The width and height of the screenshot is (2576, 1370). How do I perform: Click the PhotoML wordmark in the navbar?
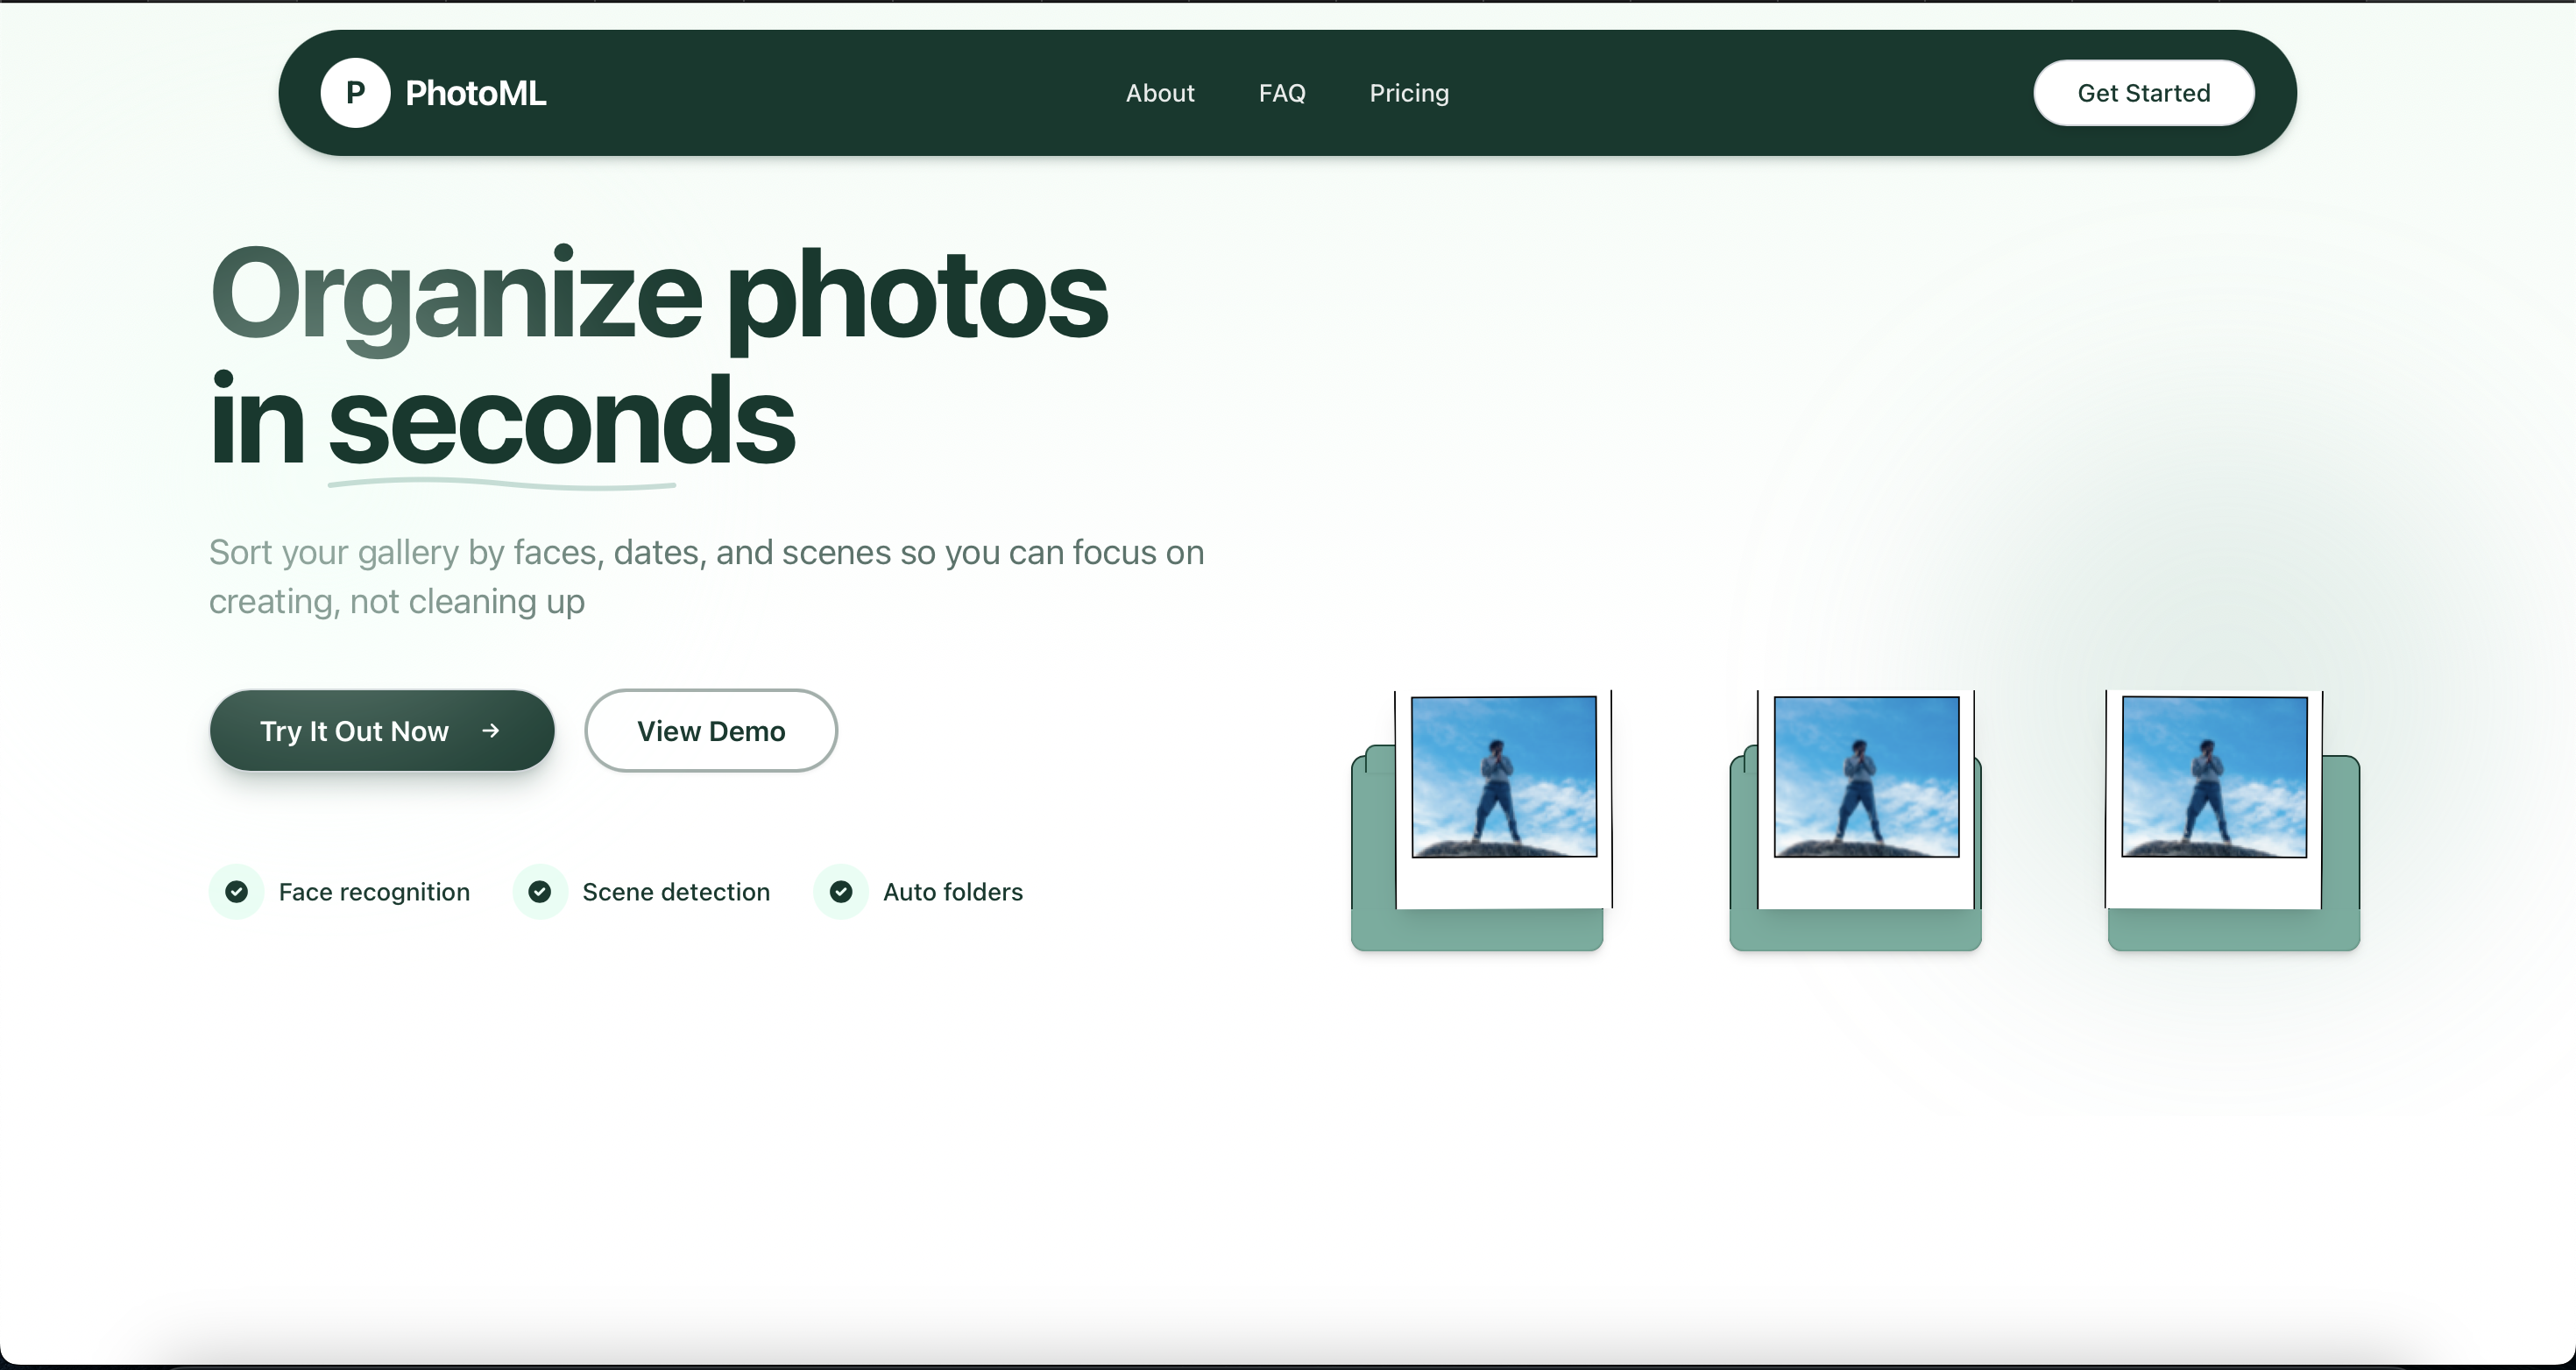[475, 92]
